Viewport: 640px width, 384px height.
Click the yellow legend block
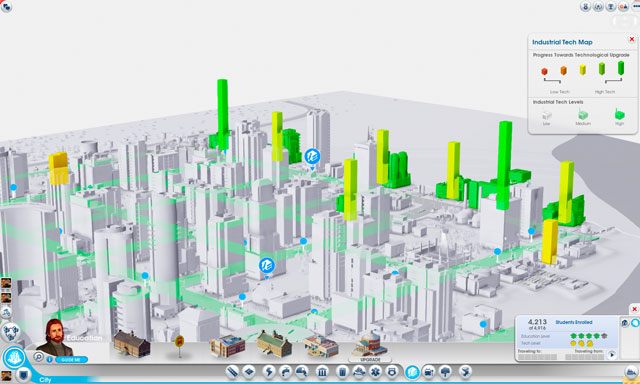click(582, 70)
